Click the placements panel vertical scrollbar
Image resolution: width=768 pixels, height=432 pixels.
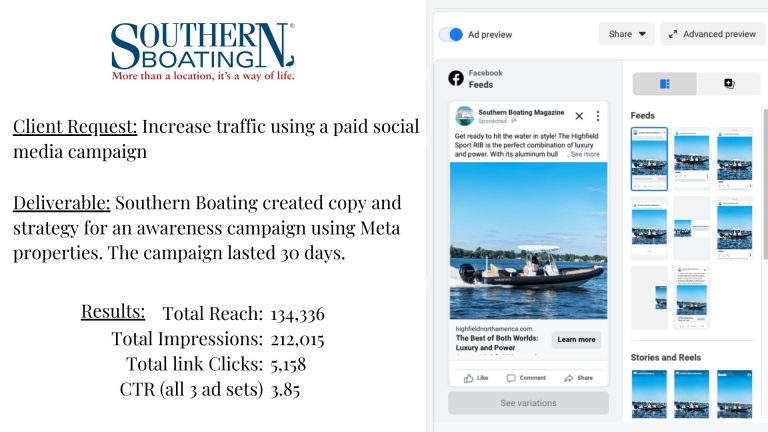tap(766, 184)
